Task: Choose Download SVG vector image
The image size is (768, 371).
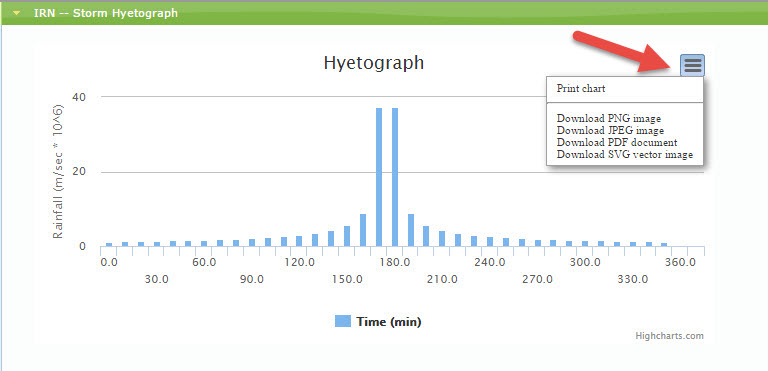Action: pos(624,155)
